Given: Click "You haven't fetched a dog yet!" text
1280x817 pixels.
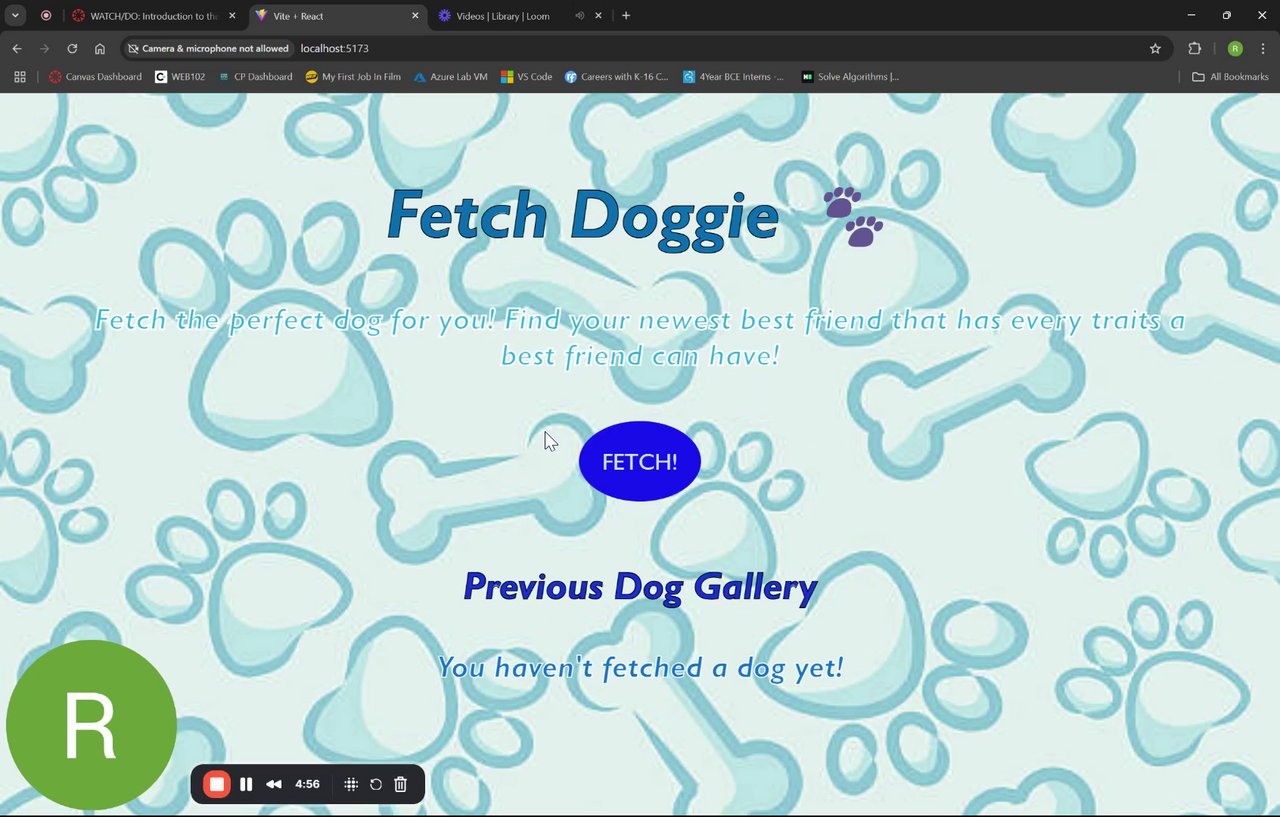Looking at the screenshot, I should click(x=640, y=667).
